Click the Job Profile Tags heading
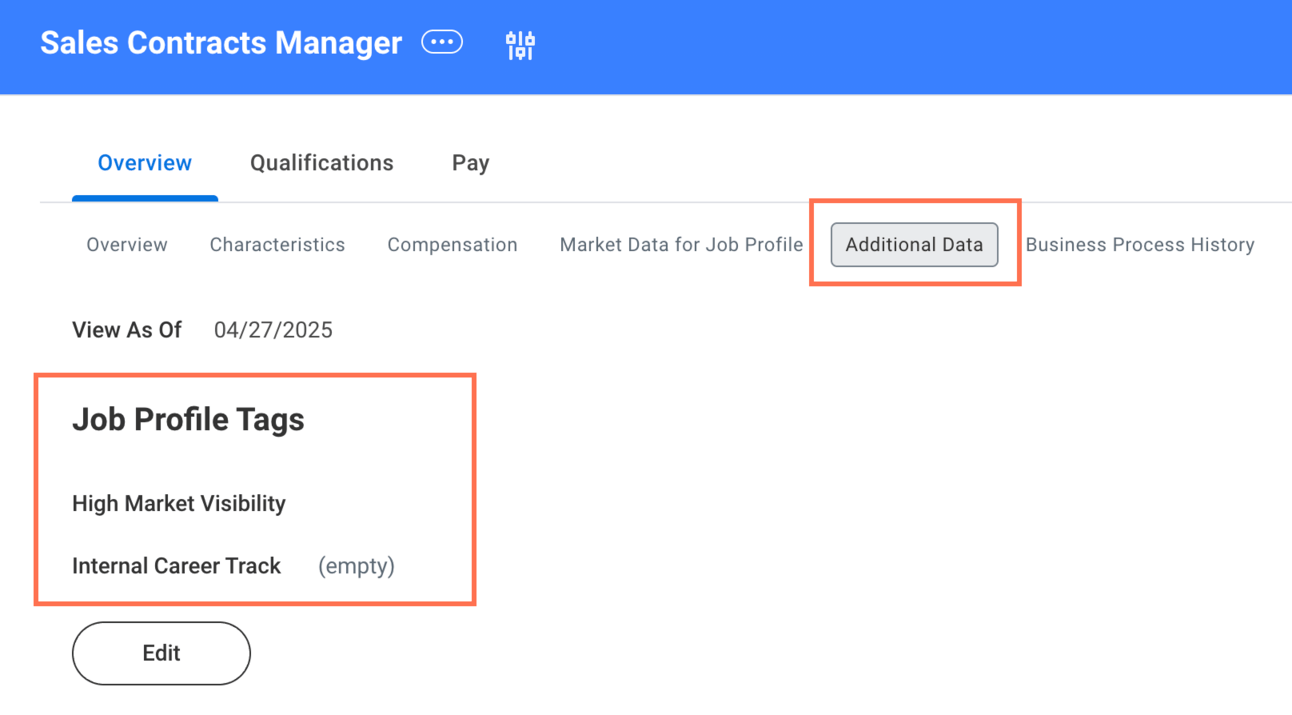The image size is (1292, 715). 188,420
